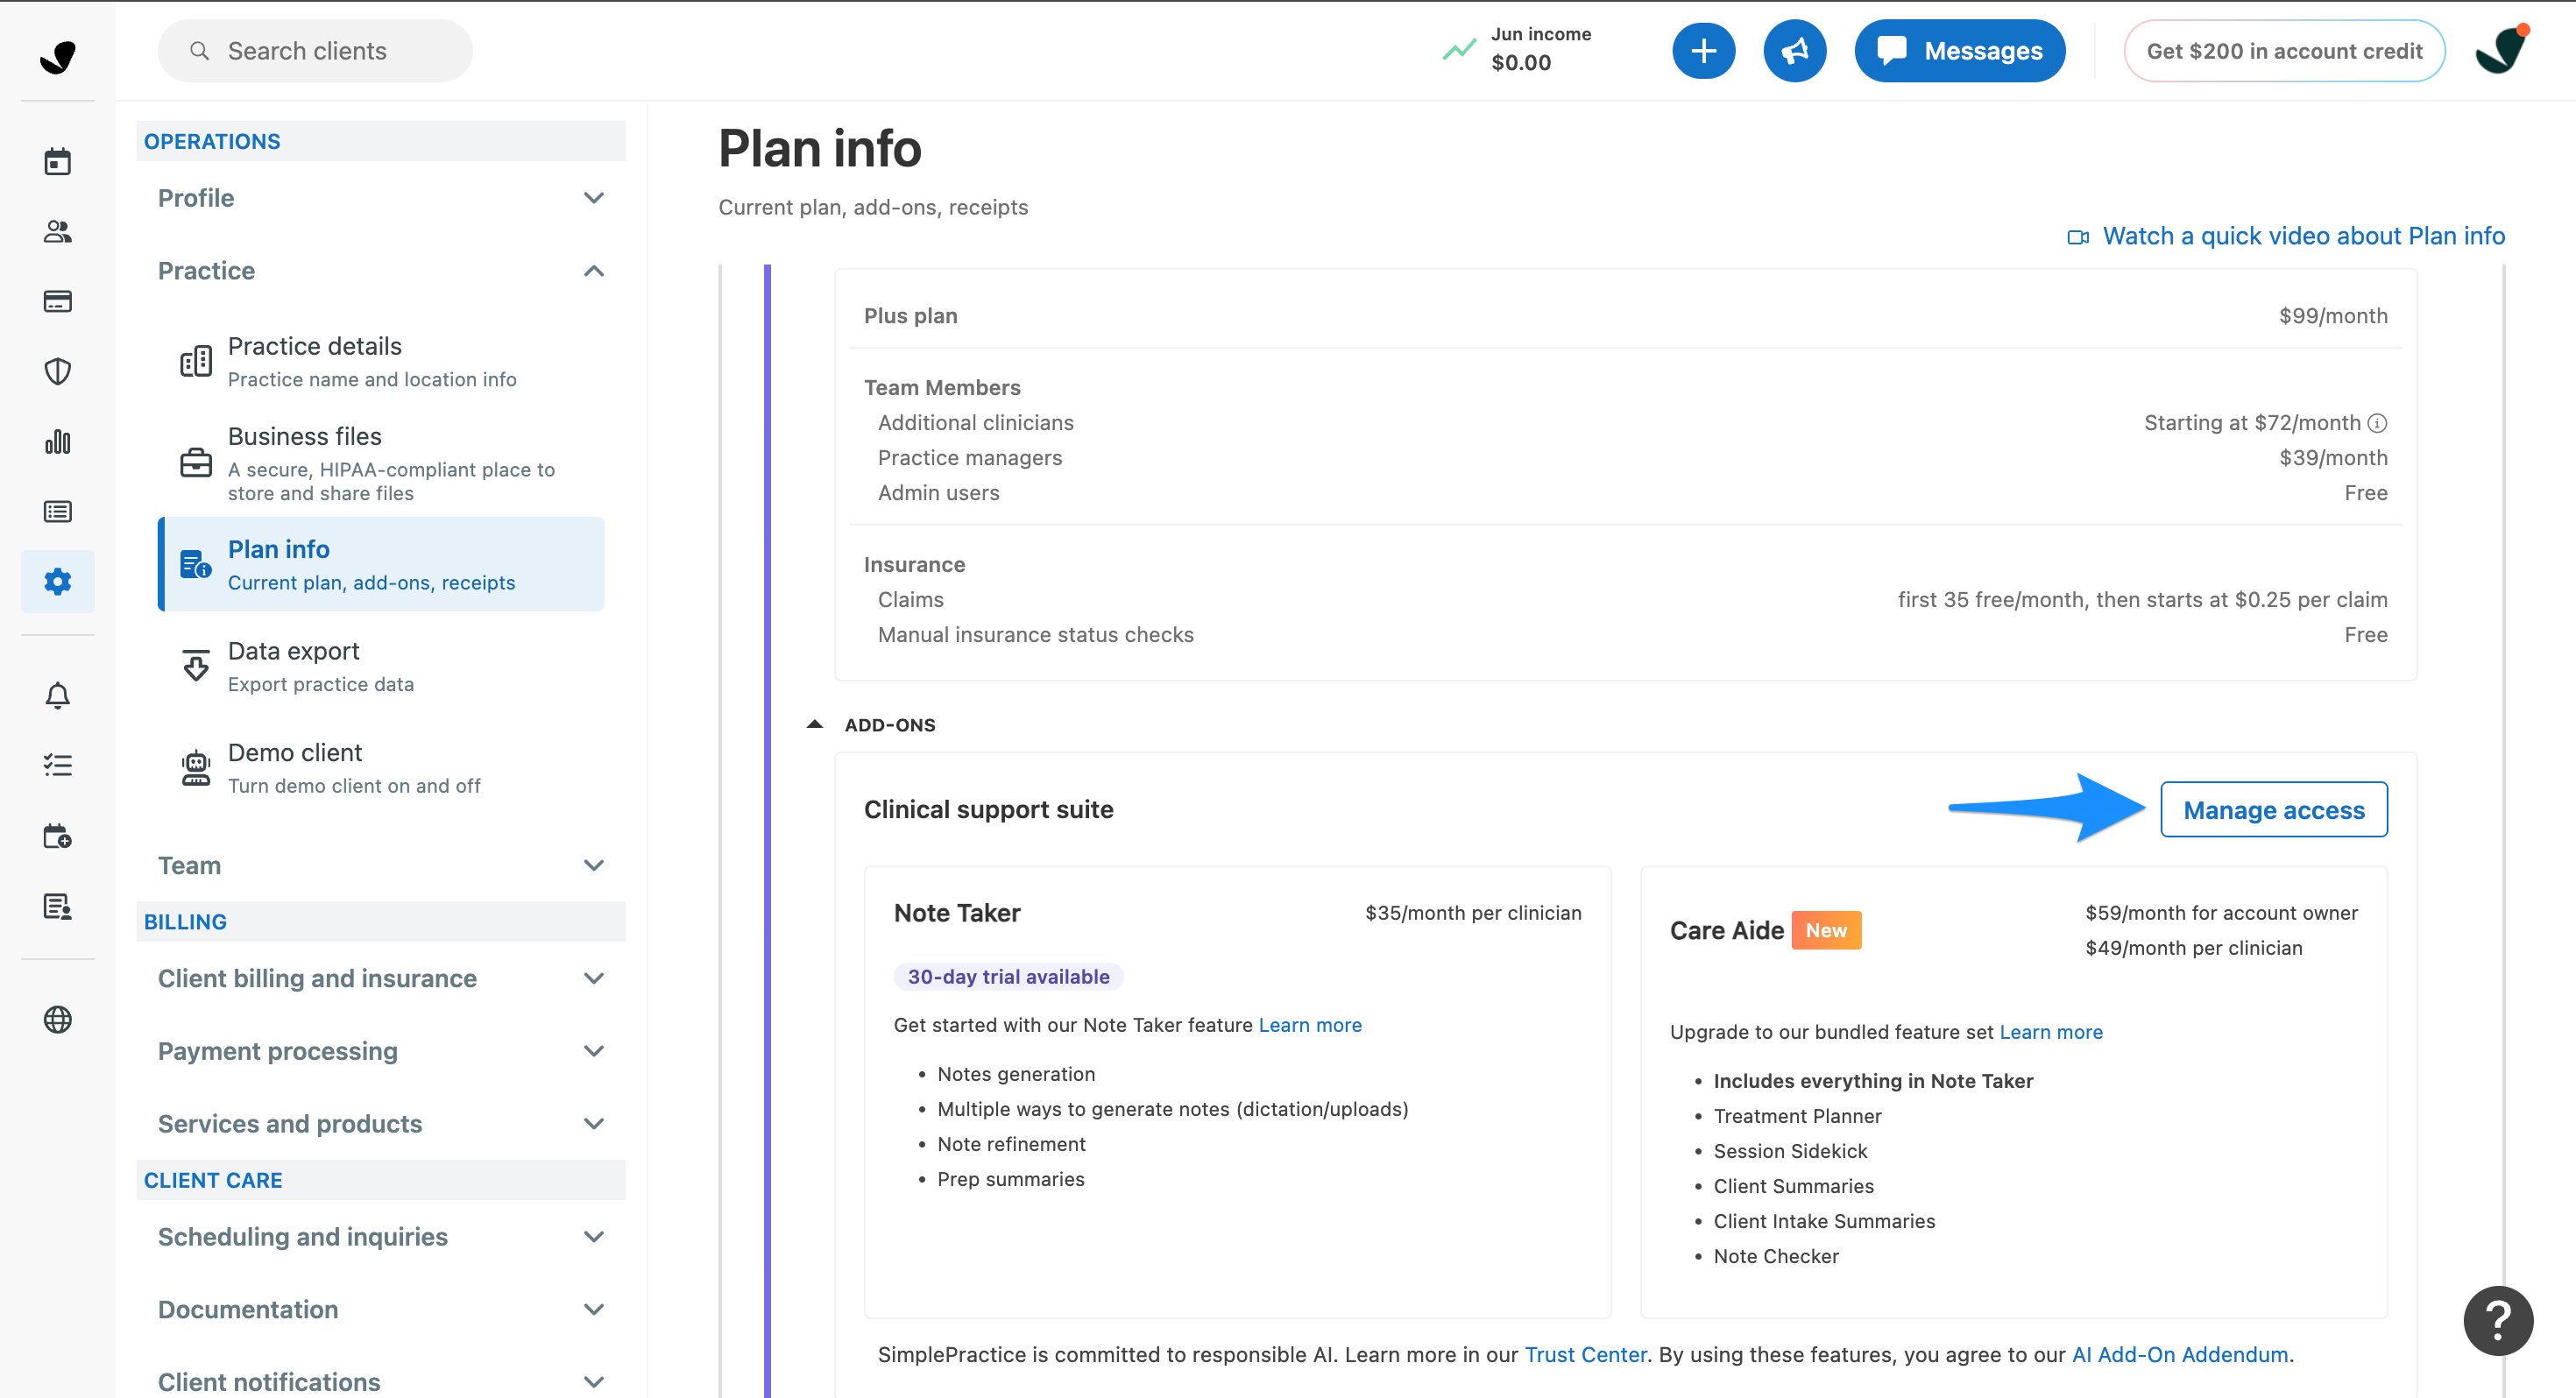Open Data export menu item

coord(381,666)
